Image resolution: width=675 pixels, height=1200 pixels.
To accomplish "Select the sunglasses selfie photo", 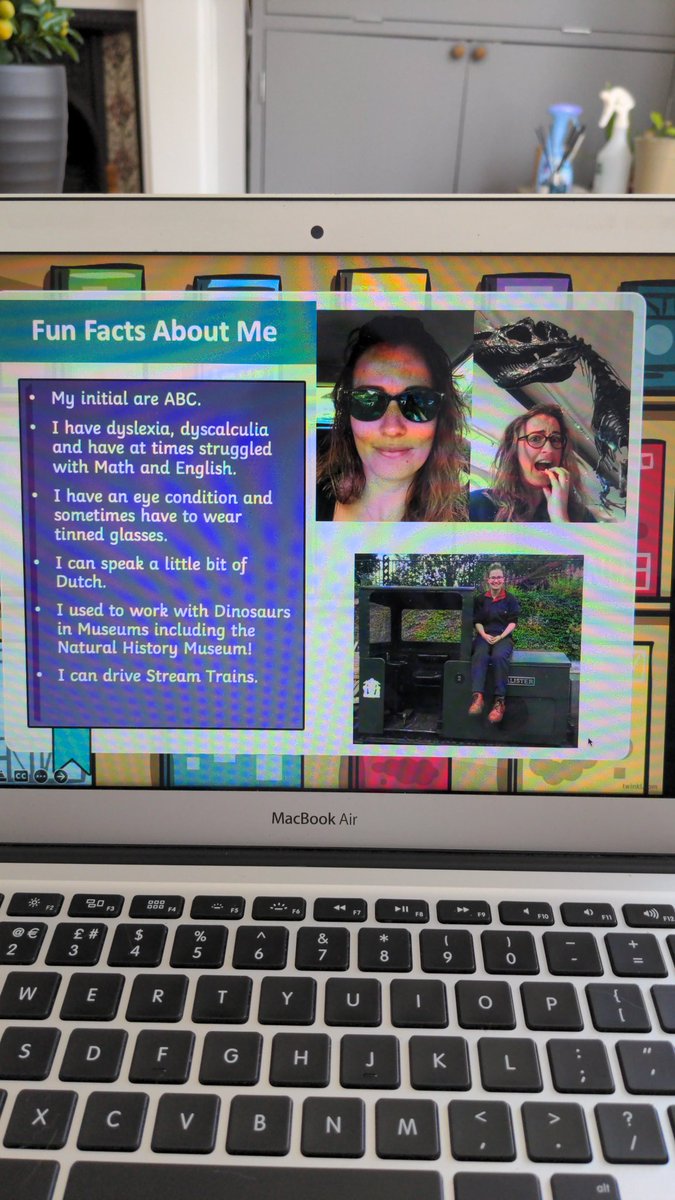I will coord(394,417).
